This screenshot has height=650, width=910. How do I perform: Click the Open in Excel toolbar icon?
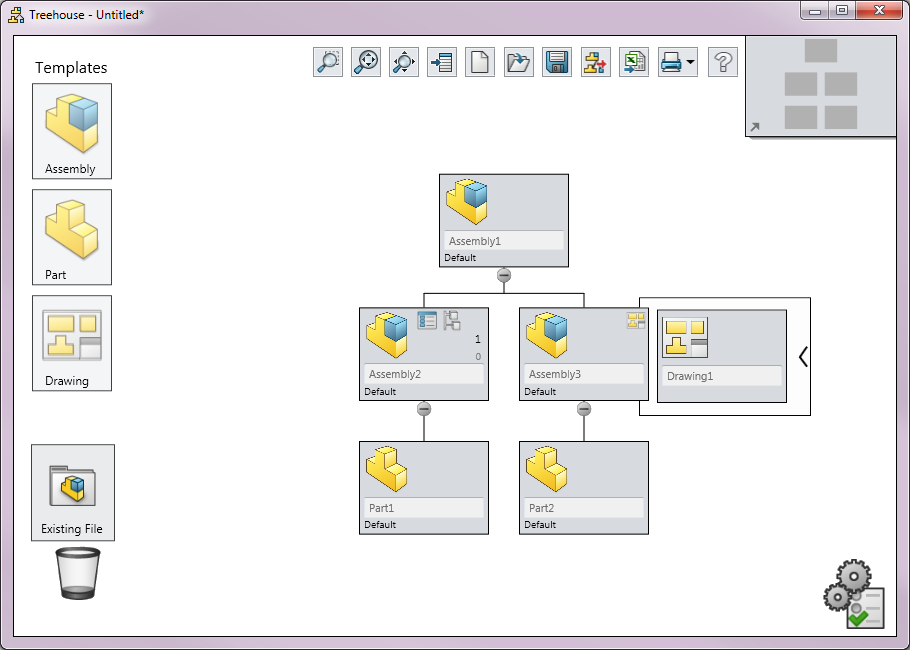[x=633, y=62]
